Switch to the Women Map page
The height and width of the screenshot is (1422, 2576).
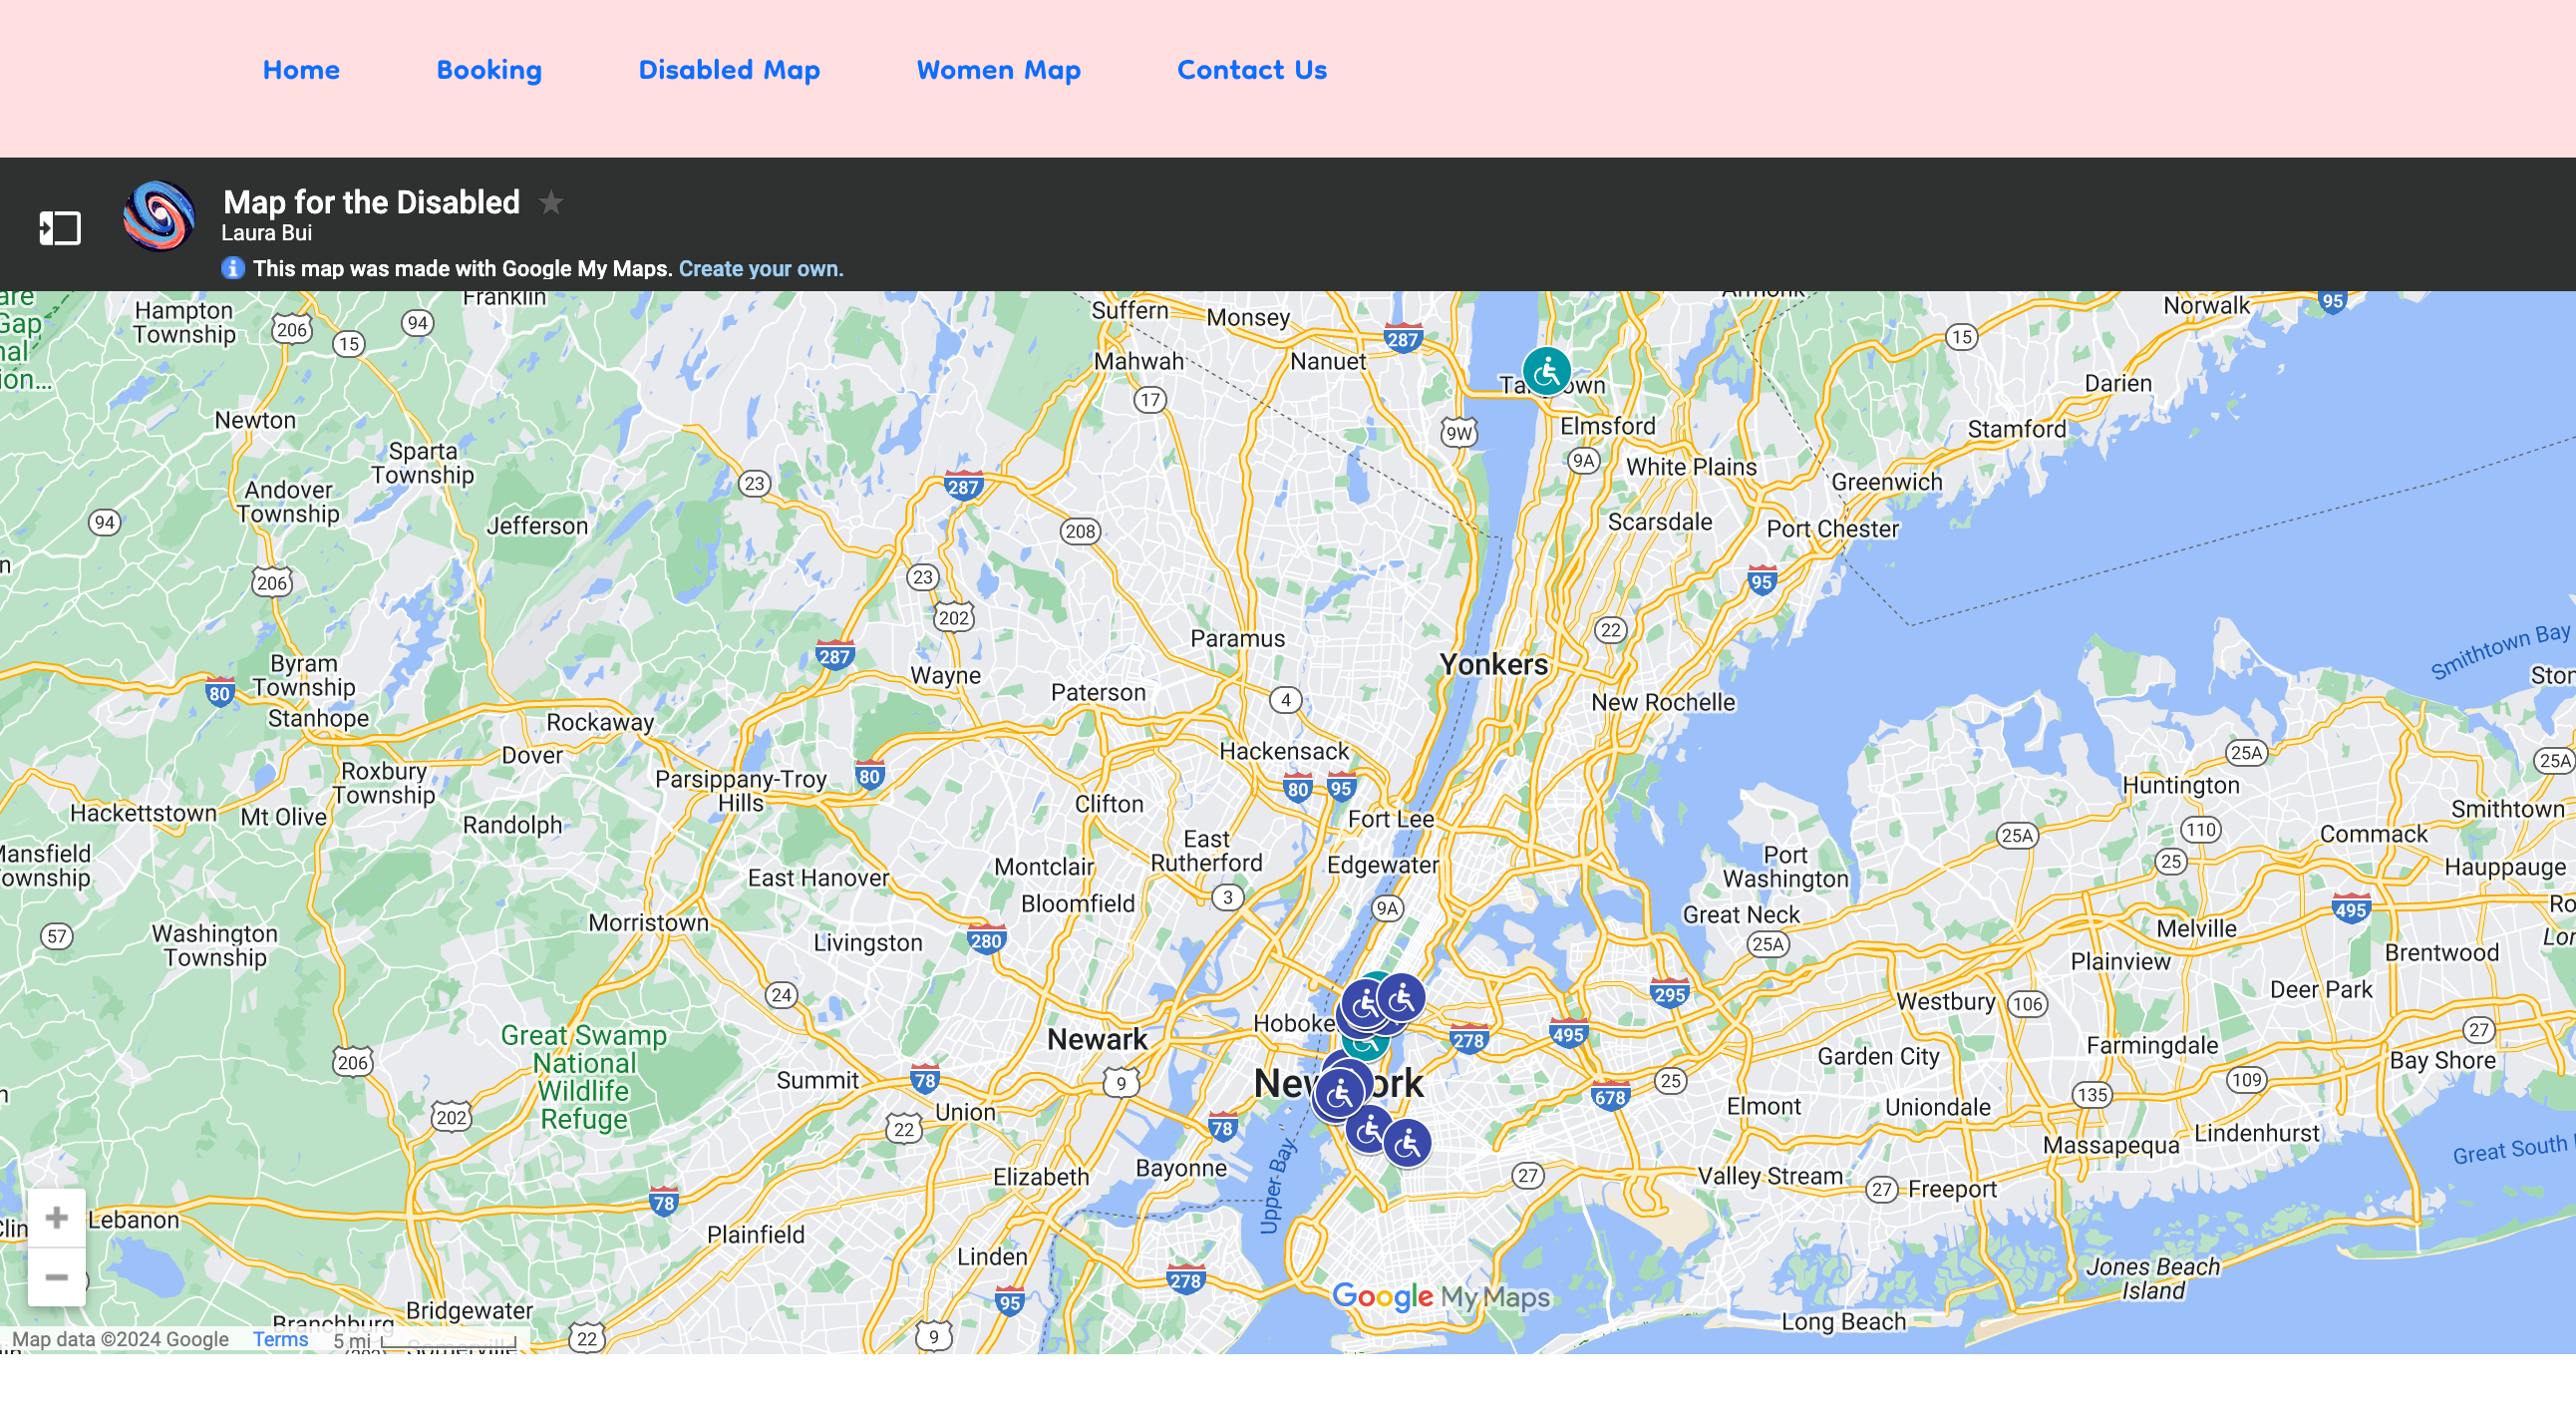(998, 70)
